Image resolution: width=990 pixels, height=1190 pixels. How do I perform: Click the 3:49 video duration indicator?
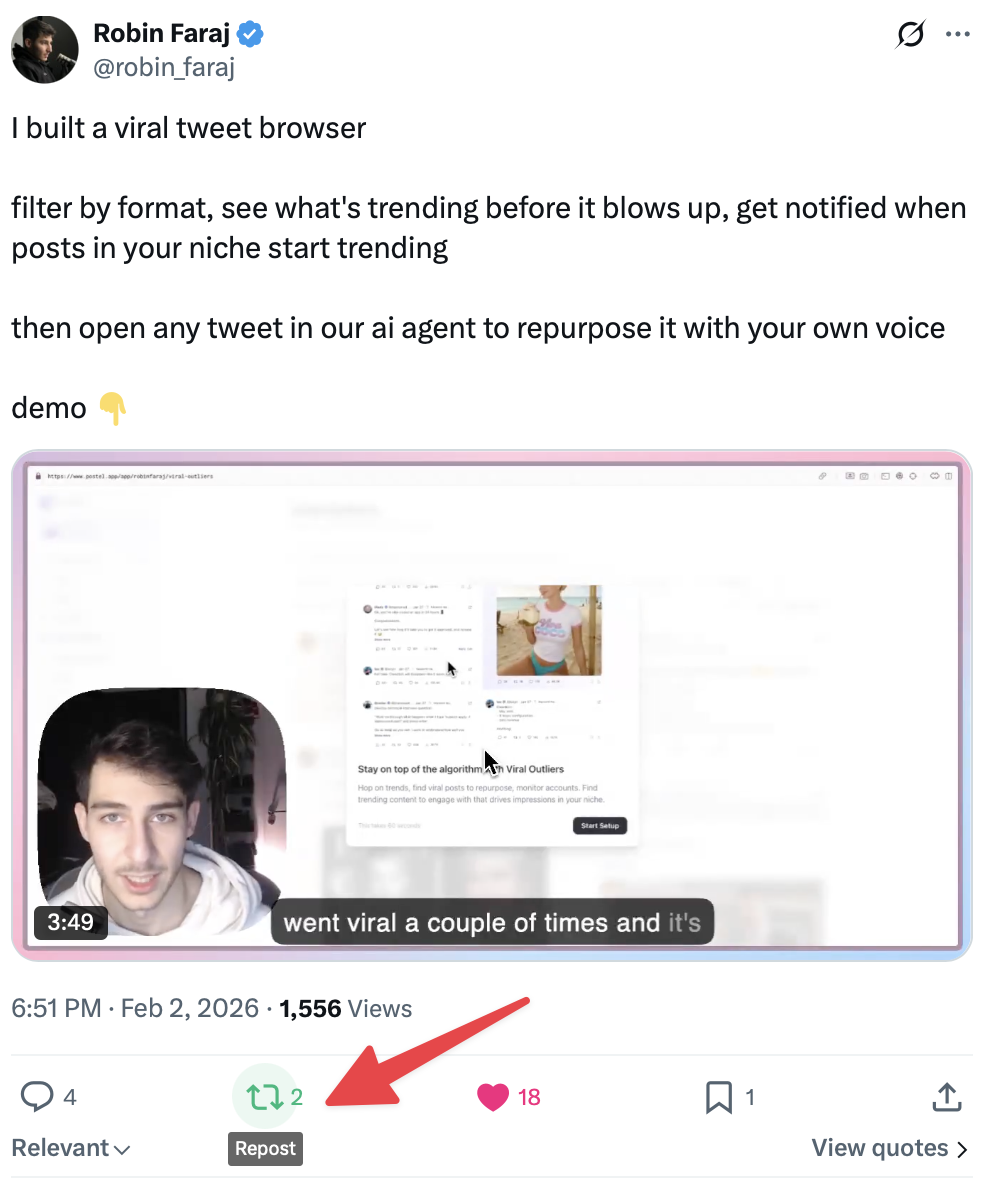tap(70, 923)
